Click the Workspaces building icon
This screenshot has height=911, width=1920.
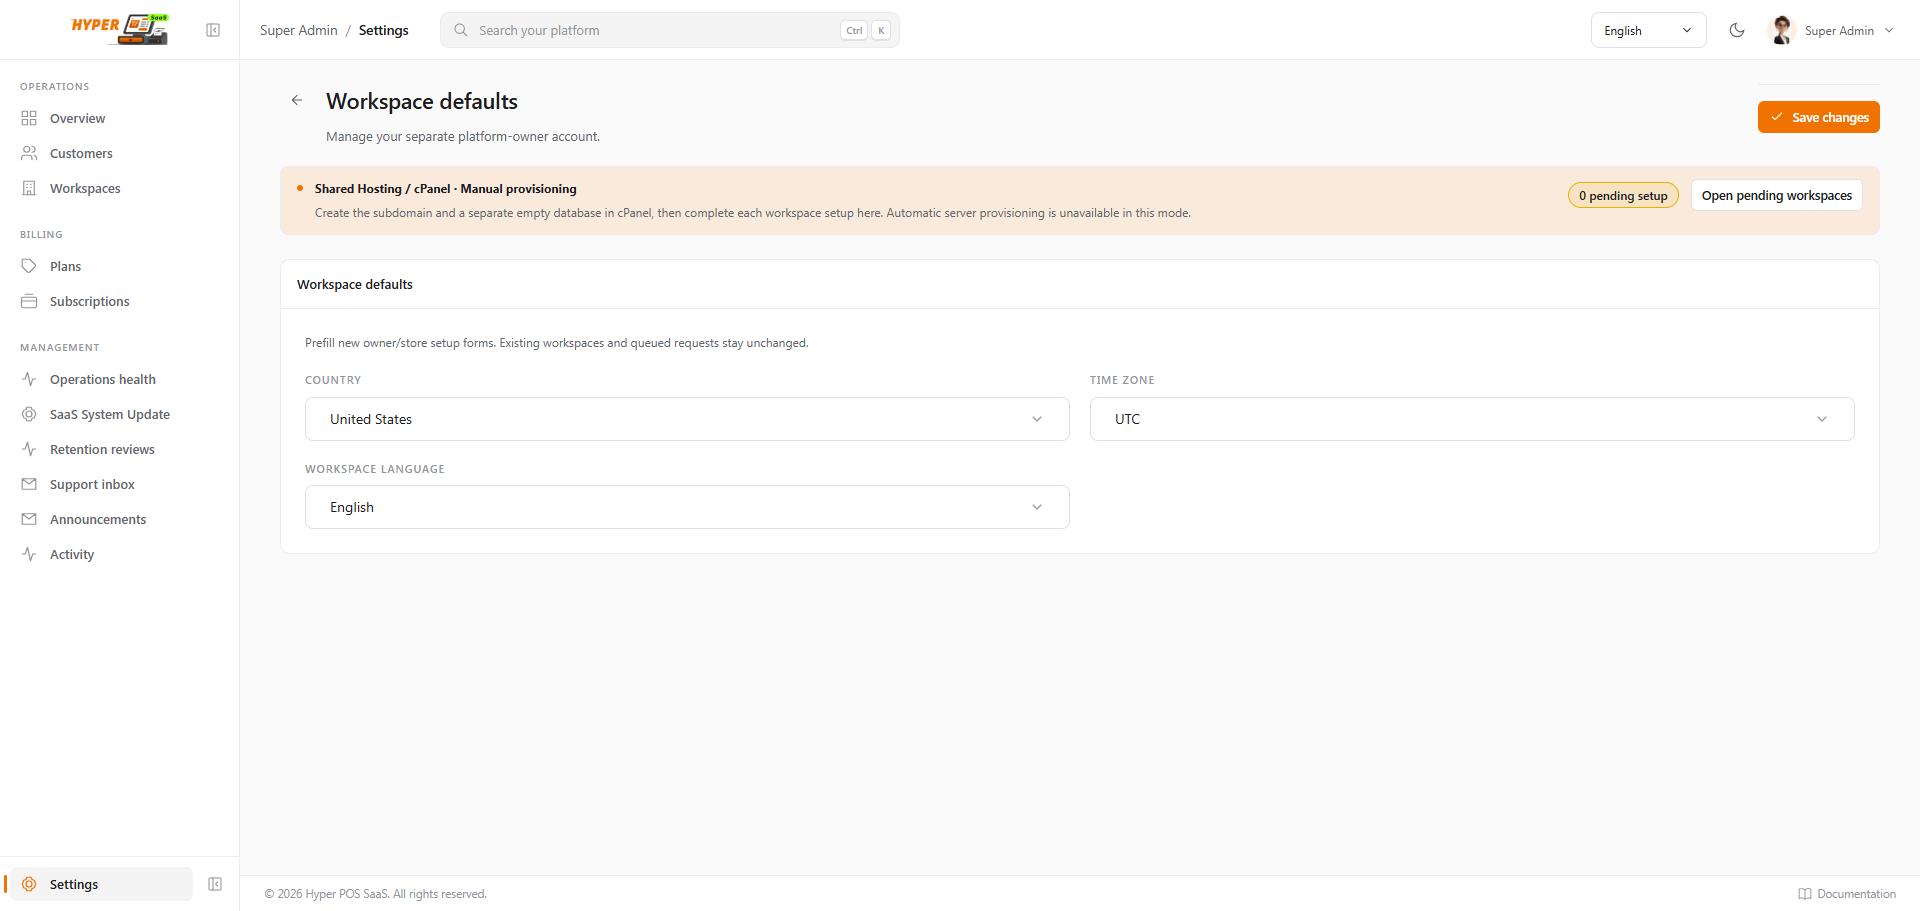(x=29, y=188)
